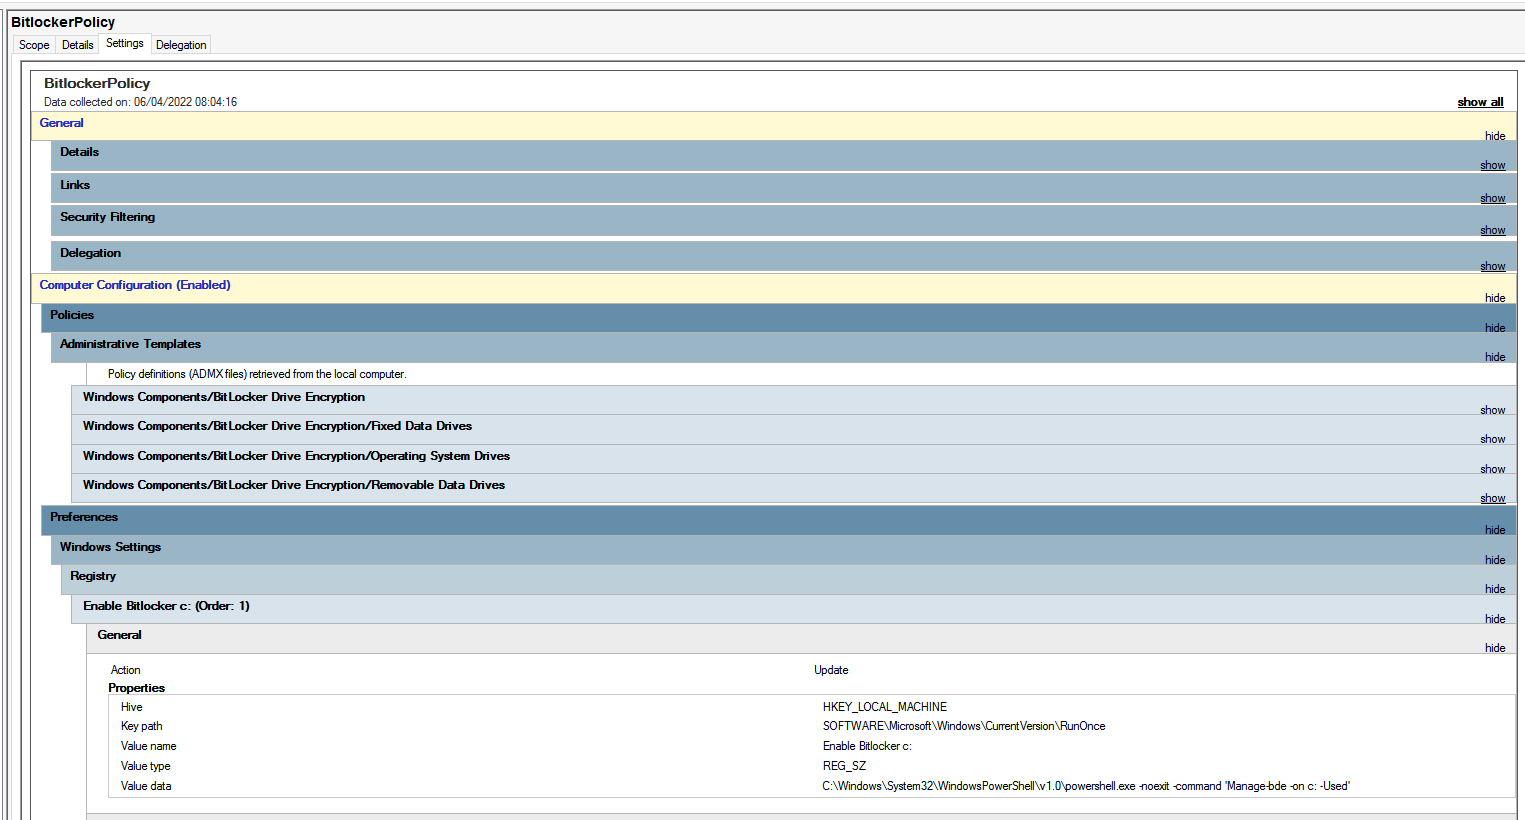Image resolution: width=1525 pixels, height=820 pixels.
Task: Collapse the Computer Configuration section
Action: 1494,297
